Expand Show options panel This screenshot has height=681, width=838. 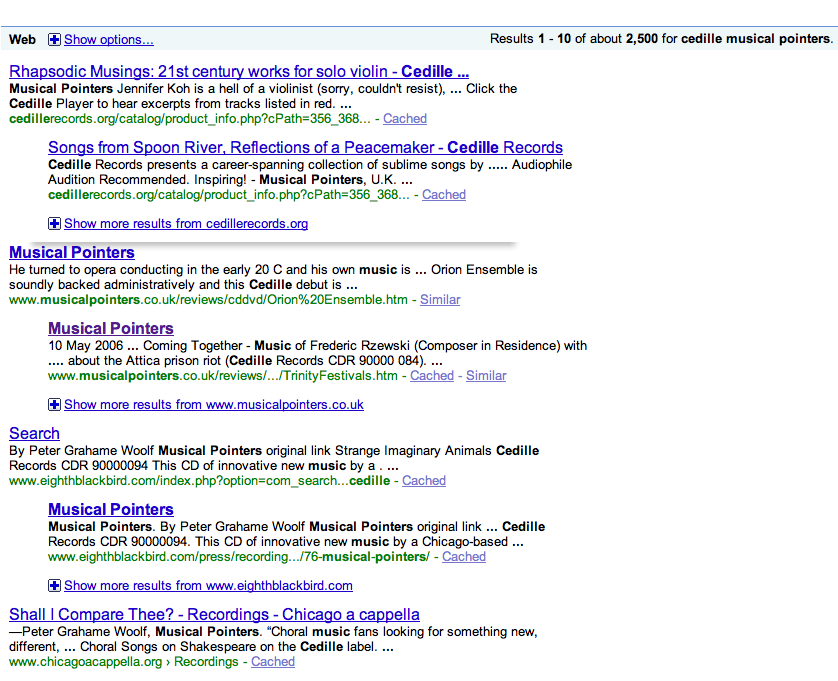108,39
